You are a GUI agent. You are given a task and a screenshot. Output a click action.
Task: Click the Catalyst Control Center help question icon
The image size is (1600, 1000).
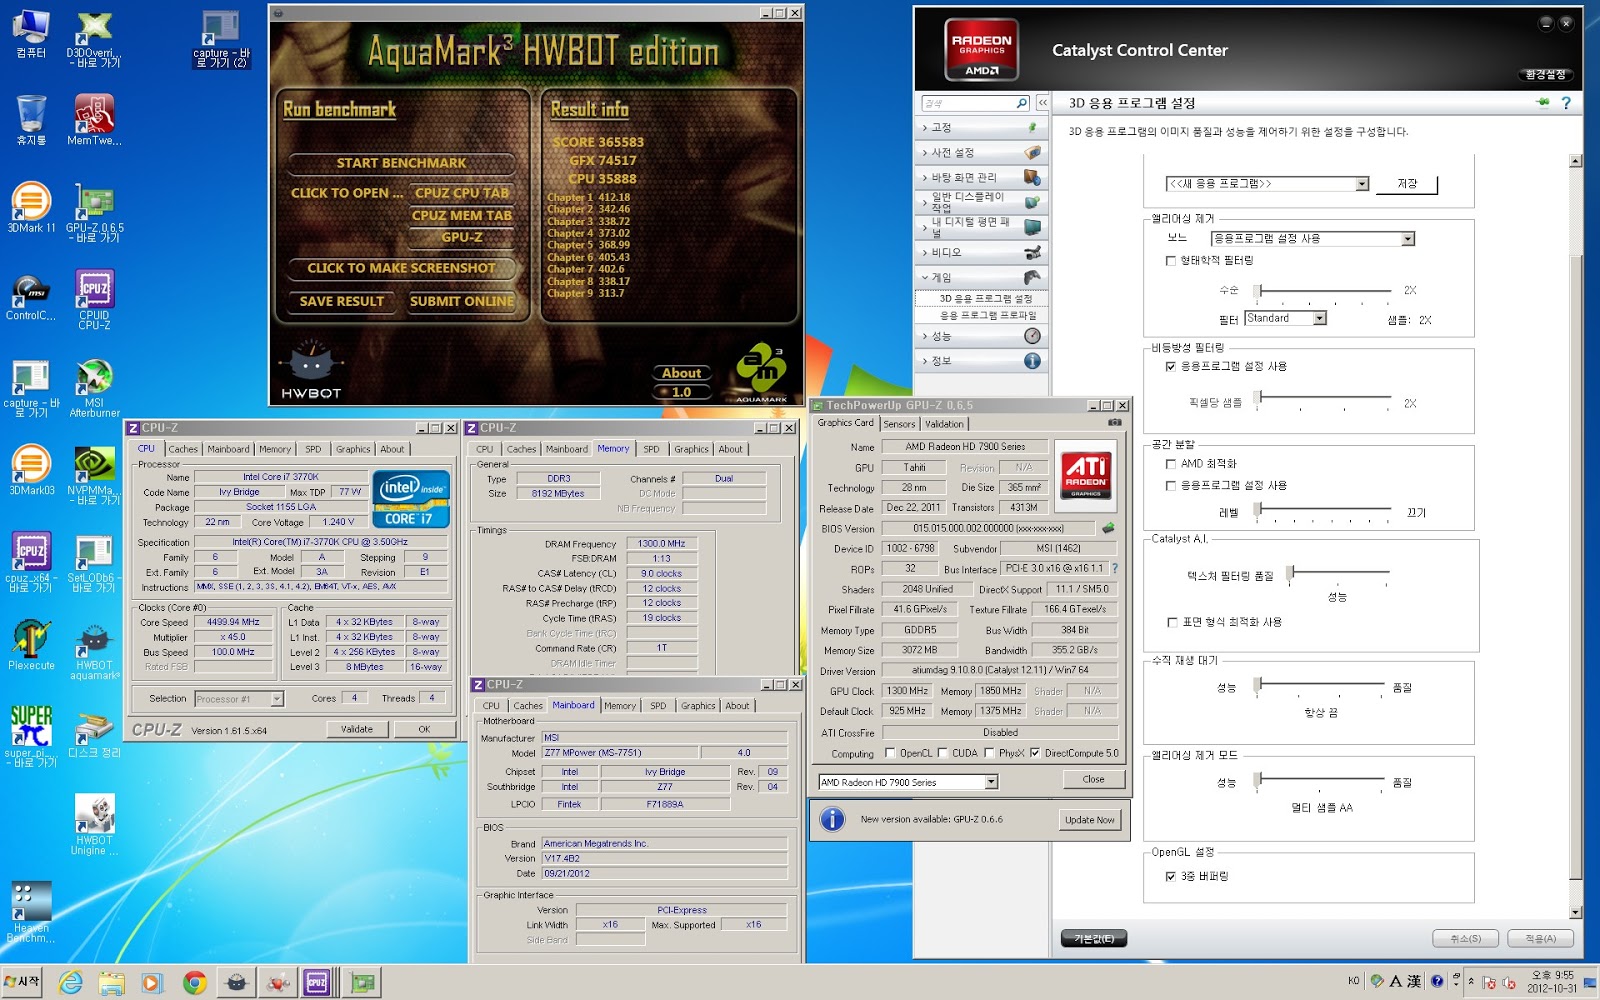1566,102
